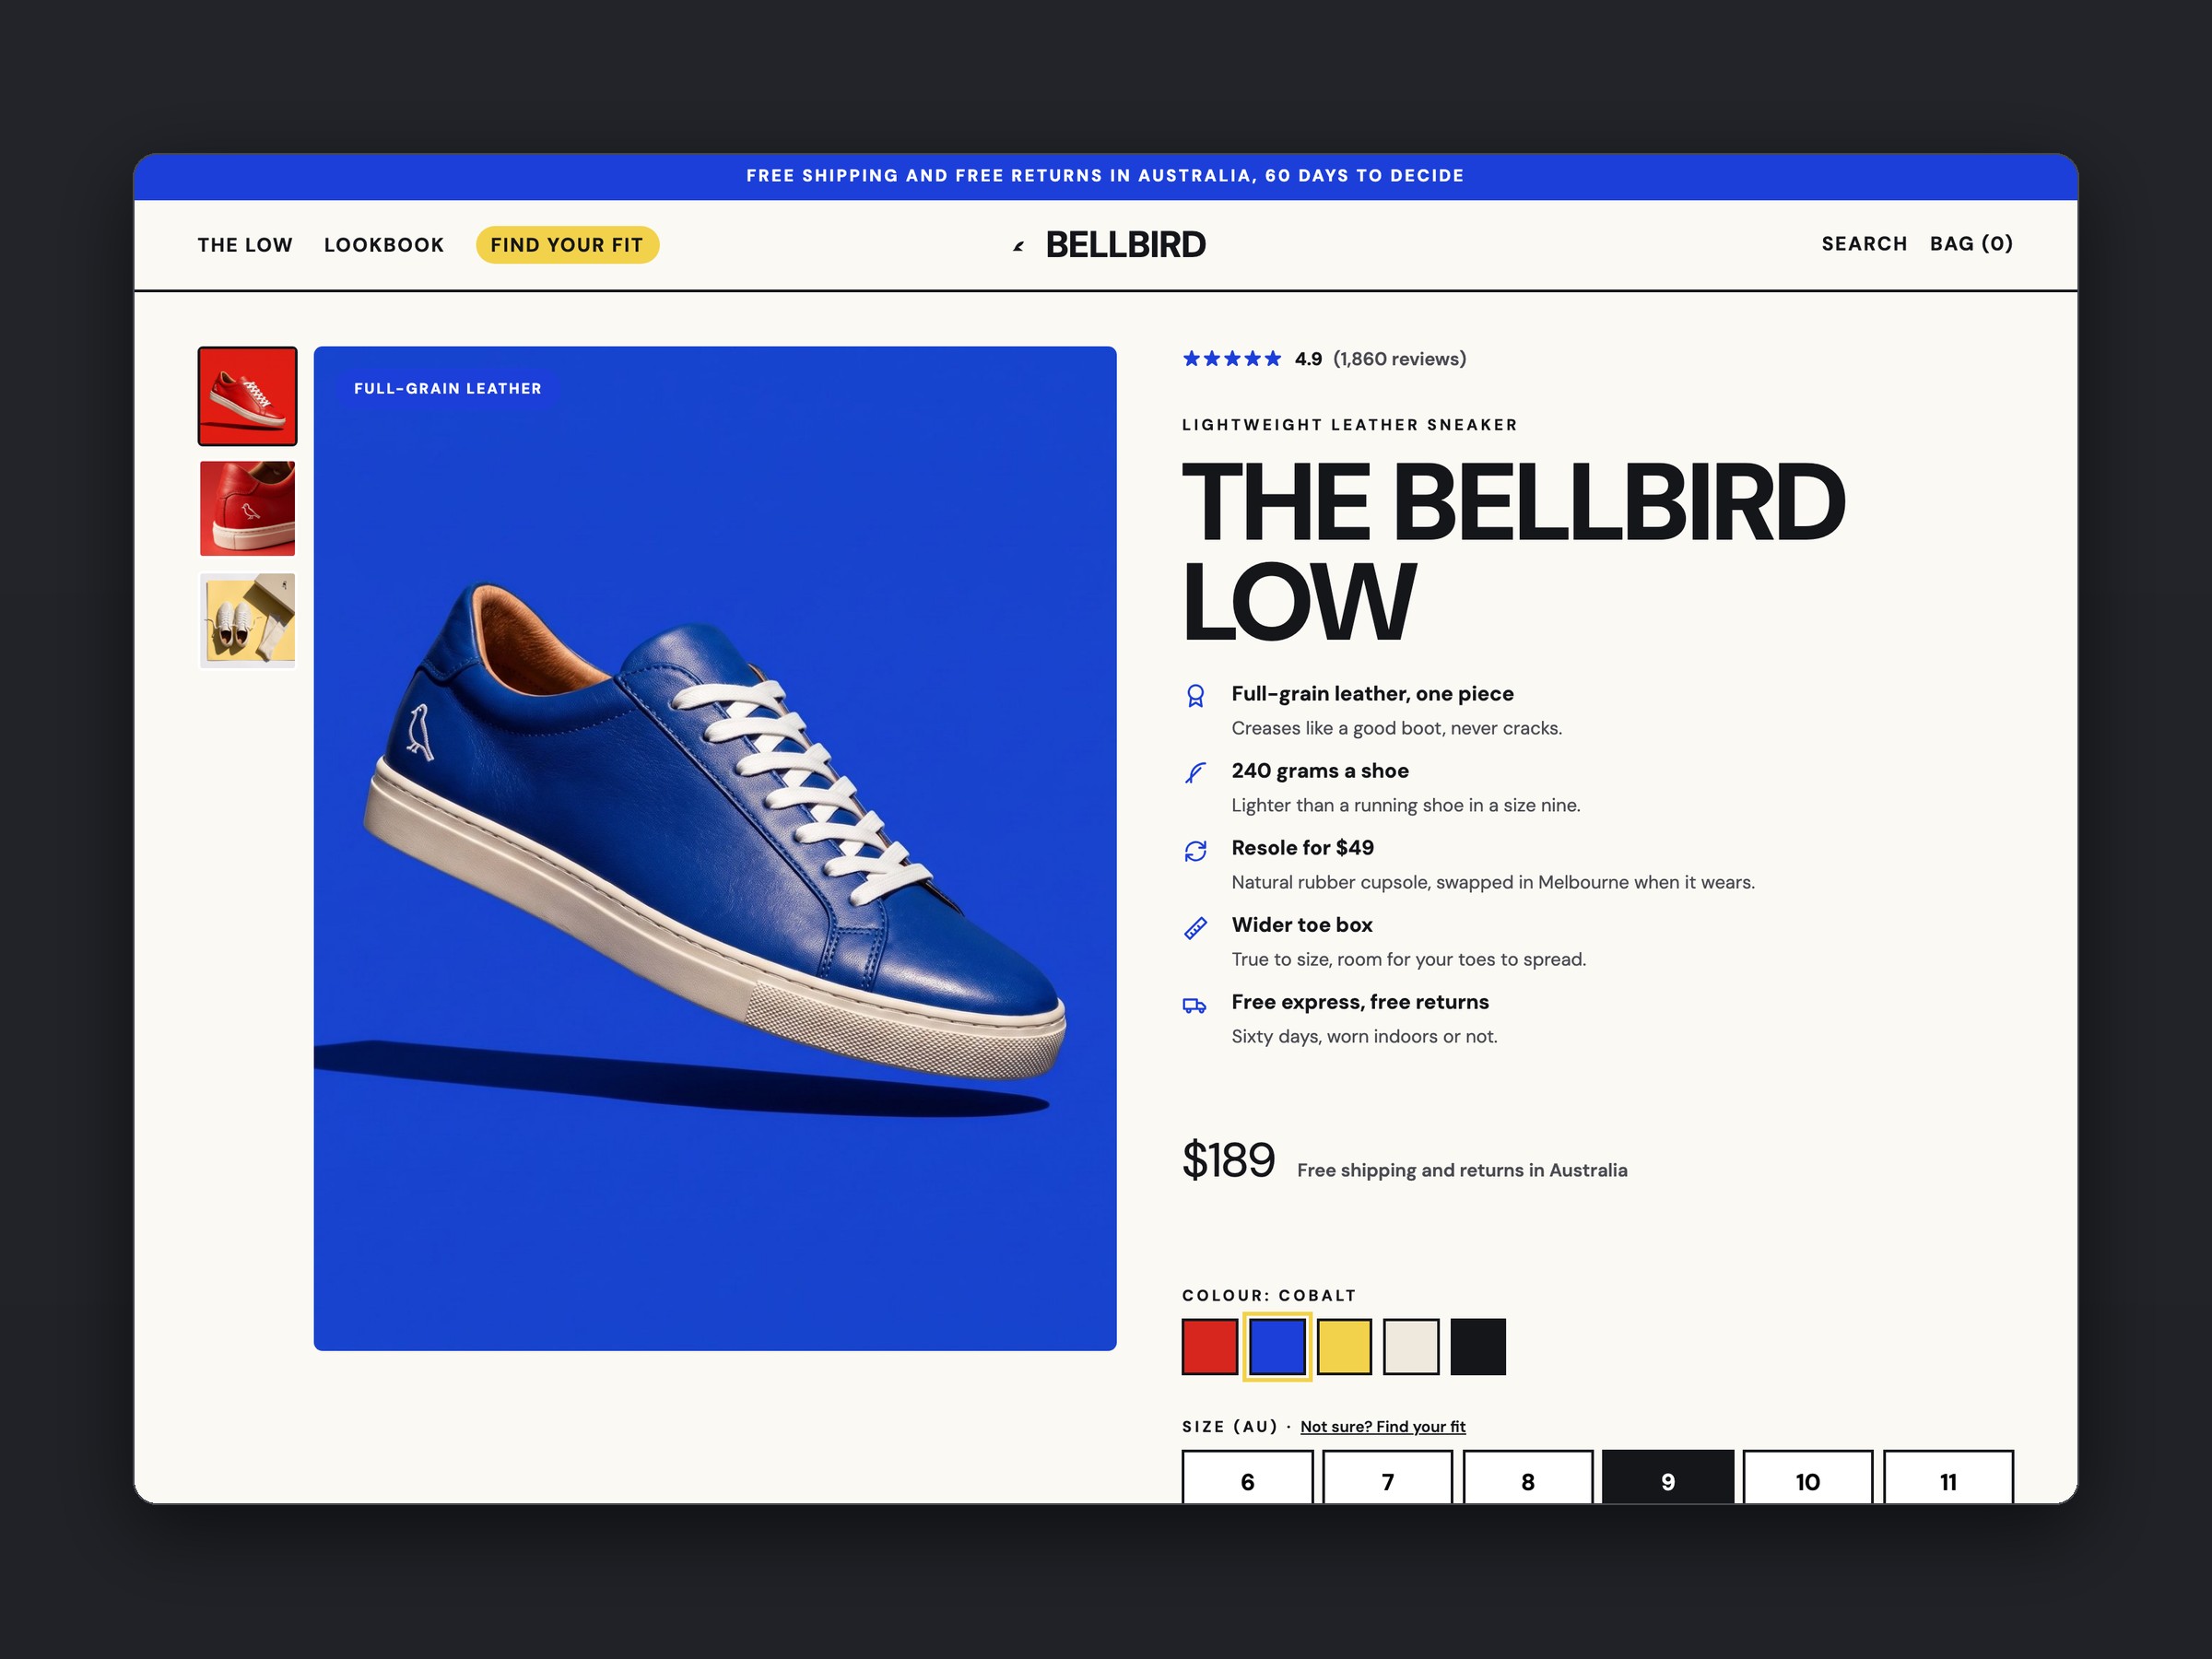Select size 10
The height and width of the screenshot is (1659, 2212).
tap(1808, 1477)
